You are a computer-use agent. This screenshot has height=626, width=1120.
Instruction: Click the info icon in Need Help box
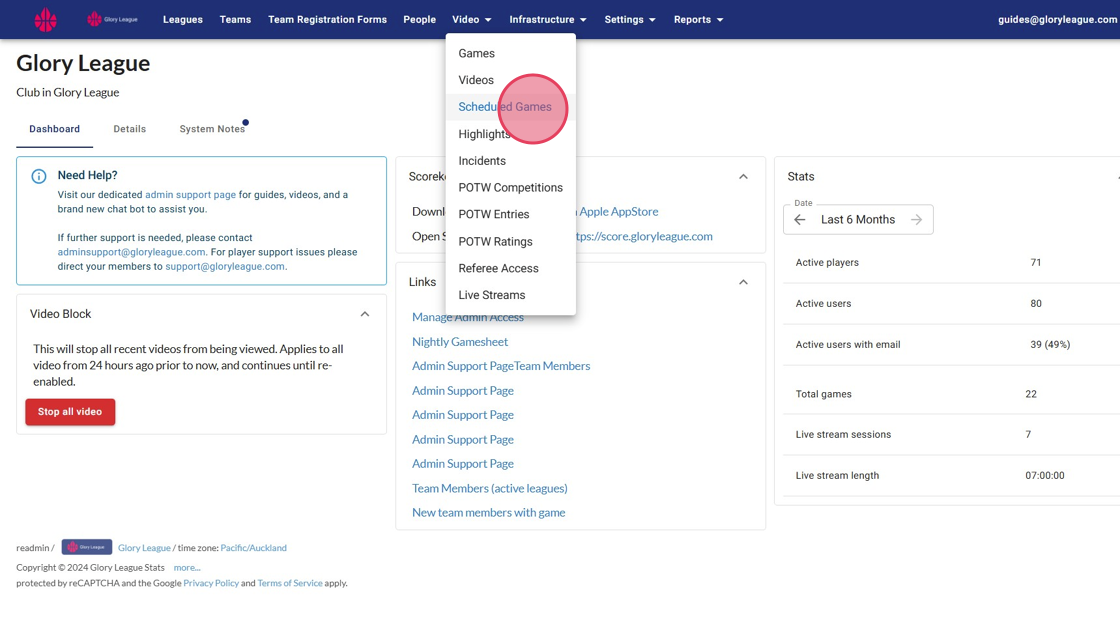point(39,176)
